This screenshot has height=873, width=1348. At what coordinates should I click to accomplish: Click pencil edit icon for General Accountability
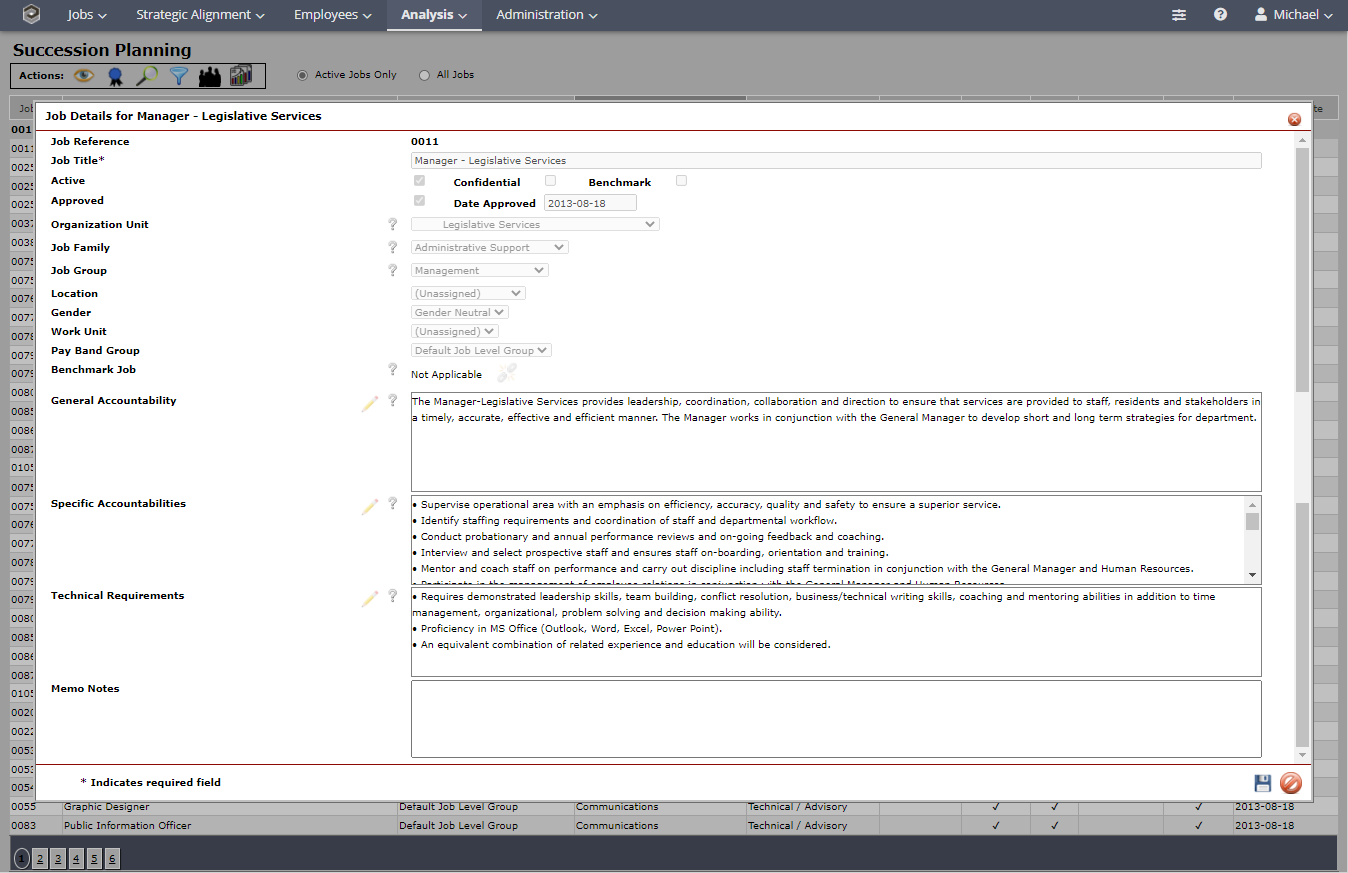pos(370,403)
